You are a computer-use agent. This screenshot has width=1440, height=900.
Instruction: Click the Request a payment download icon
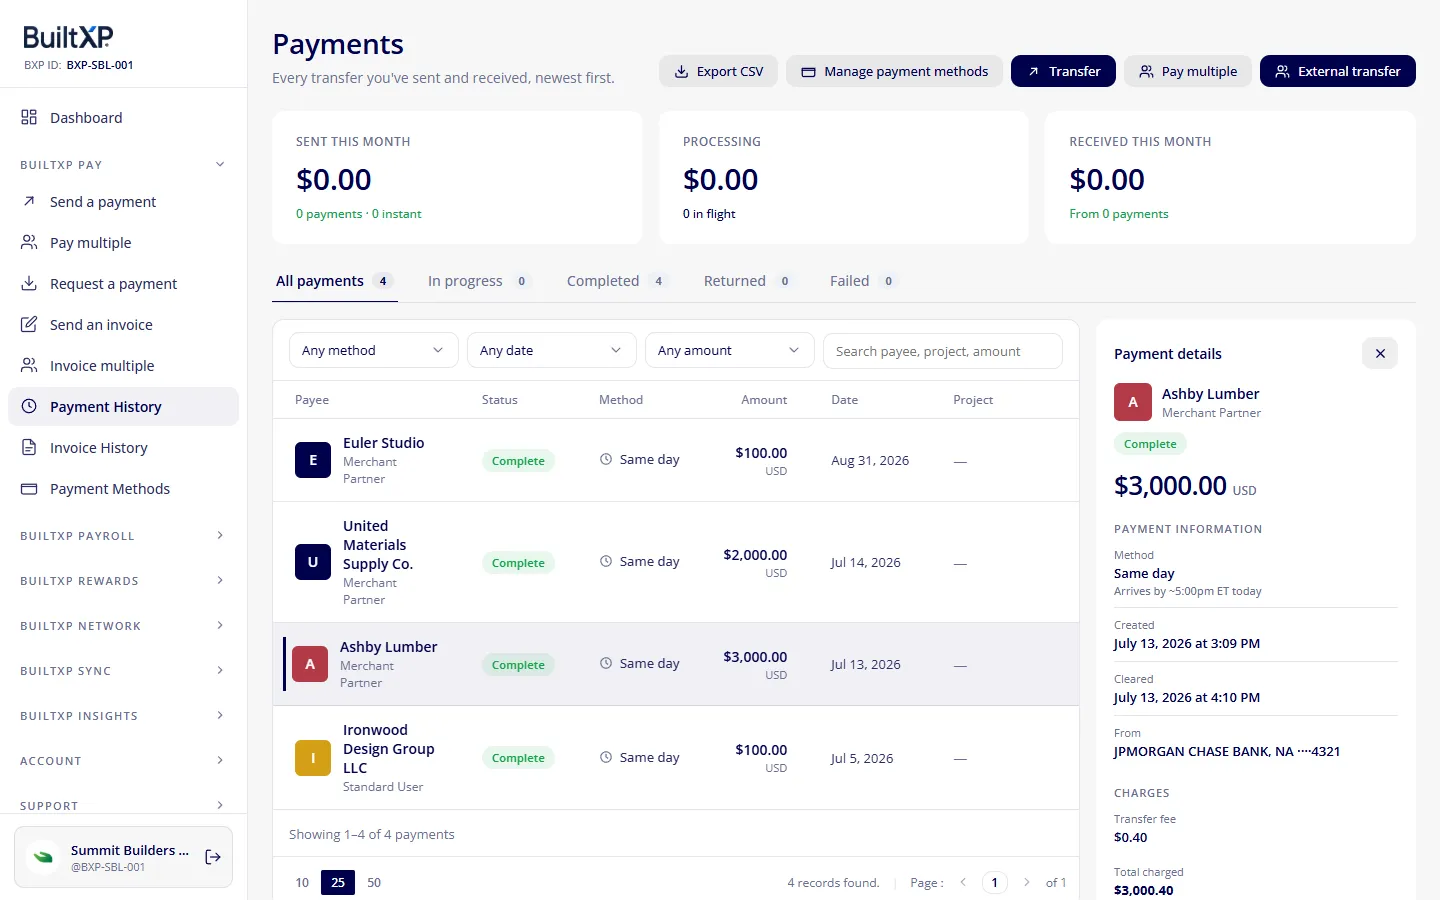click(29, 283)
